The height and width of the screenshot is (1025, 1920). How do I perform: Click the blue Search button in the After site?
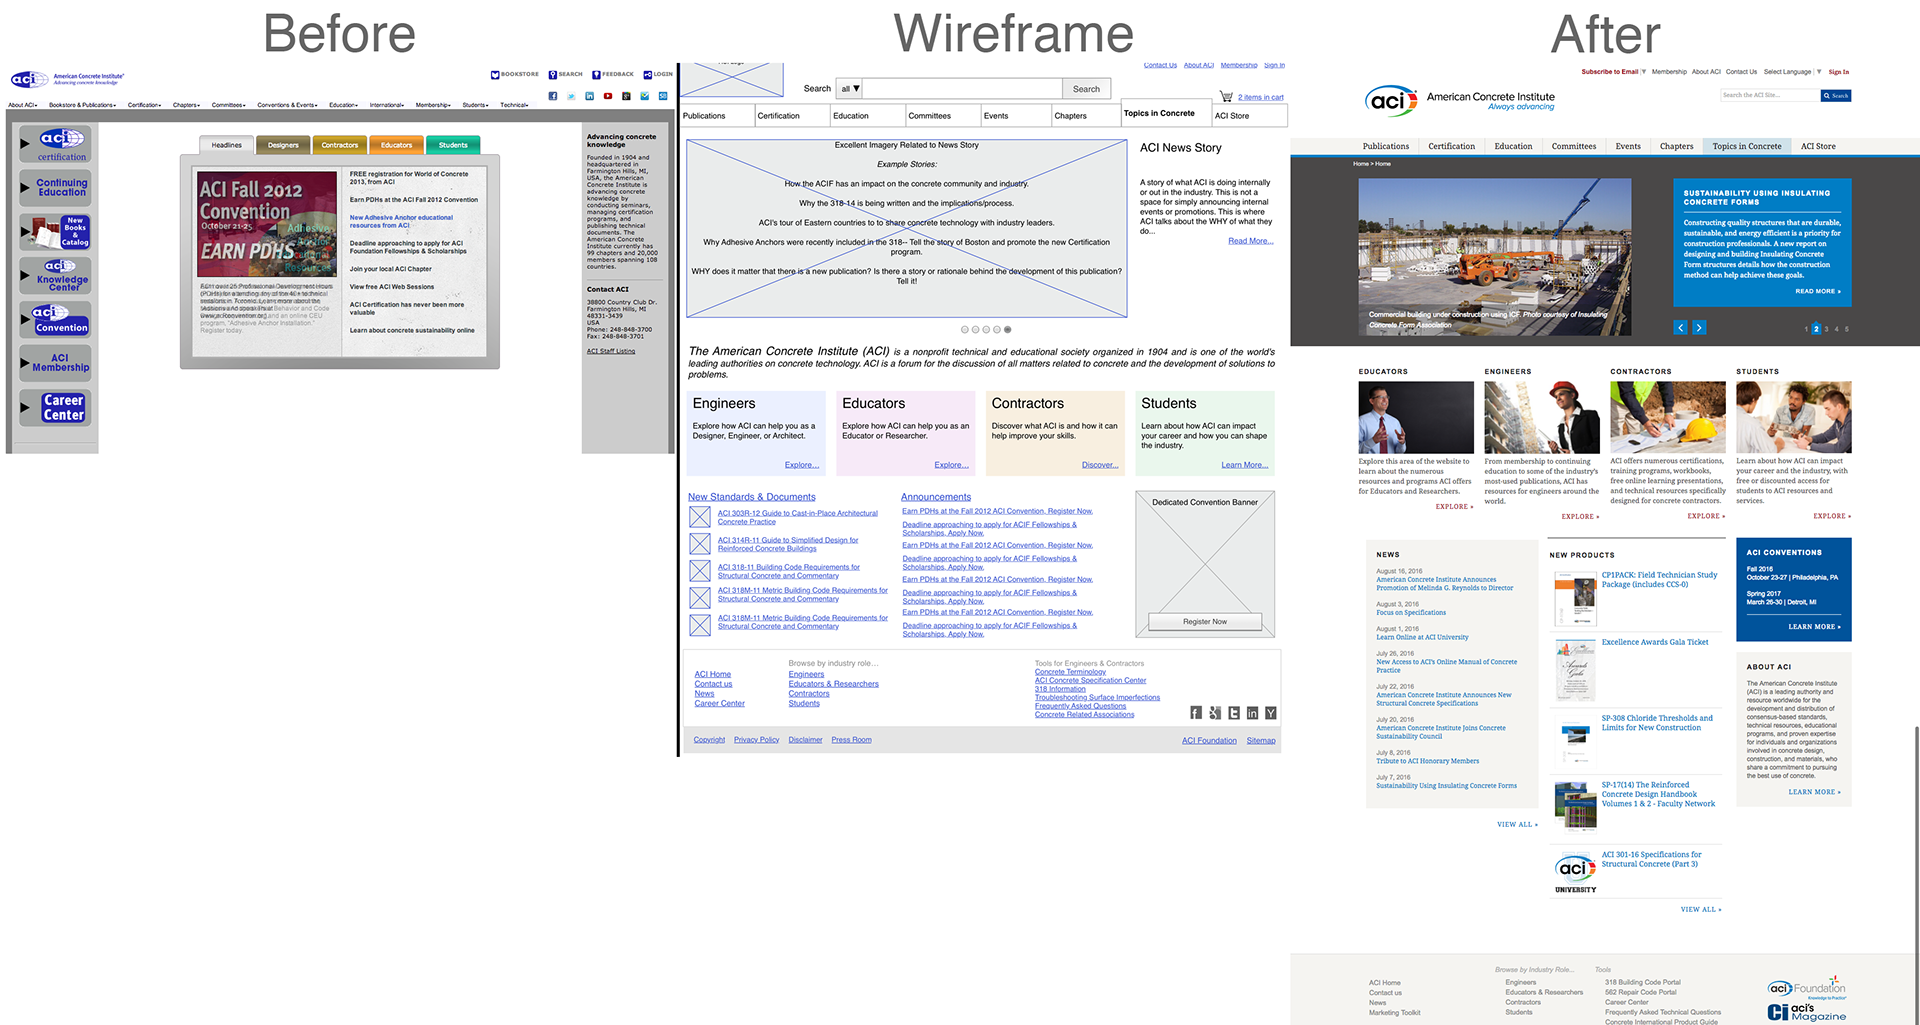[1836, 96]
